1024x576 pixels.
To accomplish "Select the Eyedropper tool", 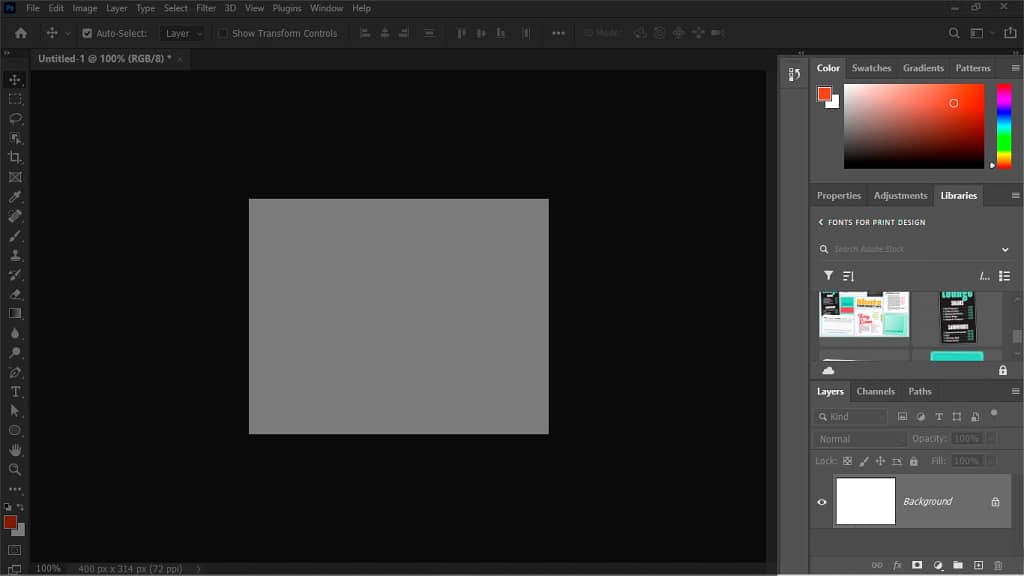I will (14, 197).
